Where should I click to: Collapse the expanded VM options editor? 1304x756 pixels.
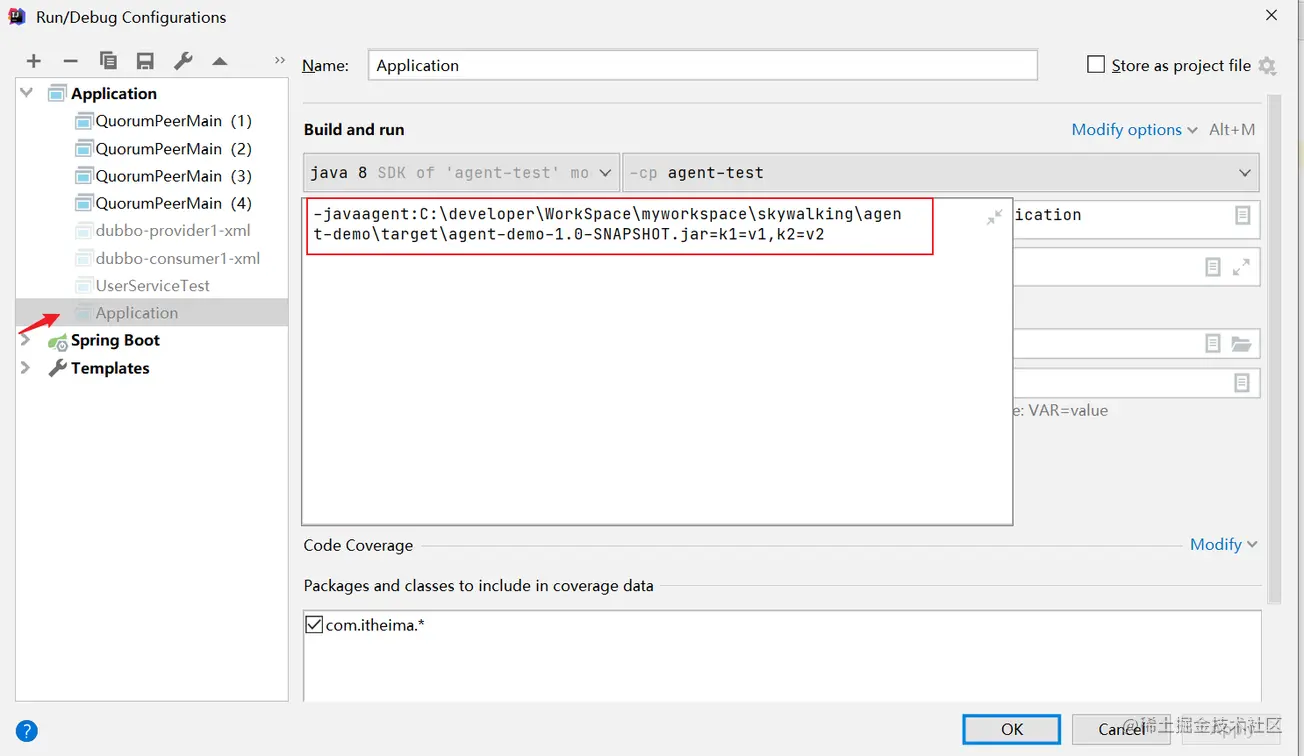click(x=994, y=217)
